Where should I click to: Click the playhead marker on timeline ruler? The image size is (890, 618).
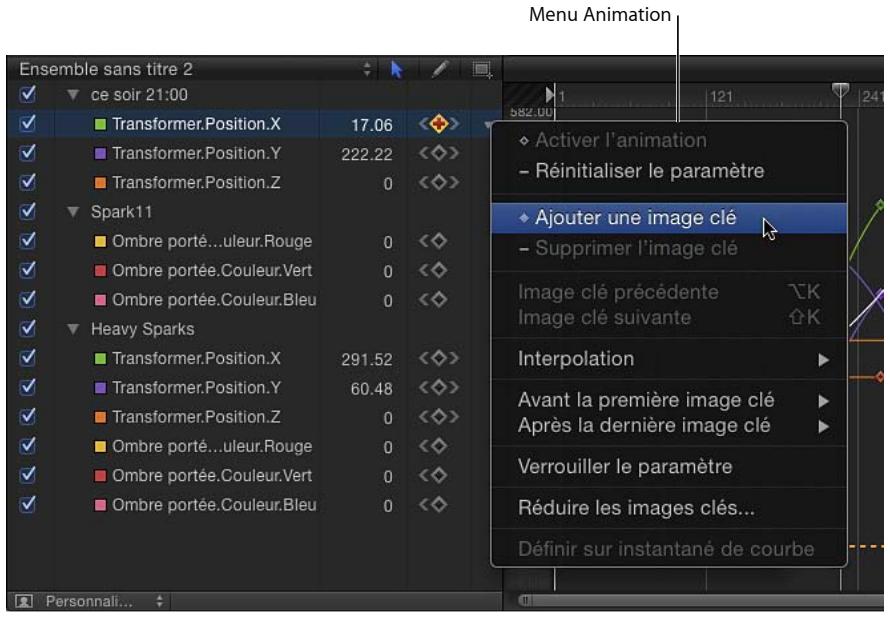(x=841, y=91)
